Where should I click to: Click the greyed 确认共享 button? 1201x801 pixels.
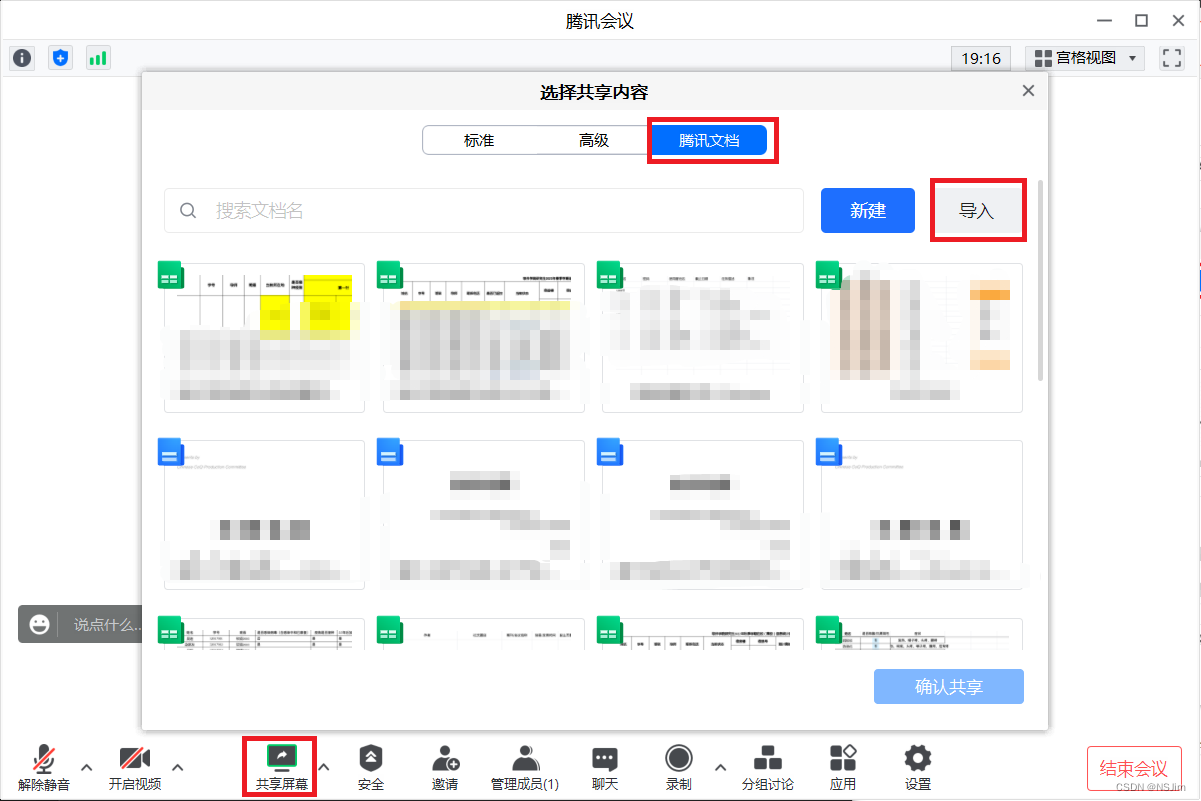pyautogui.click(x=949, y=687)
